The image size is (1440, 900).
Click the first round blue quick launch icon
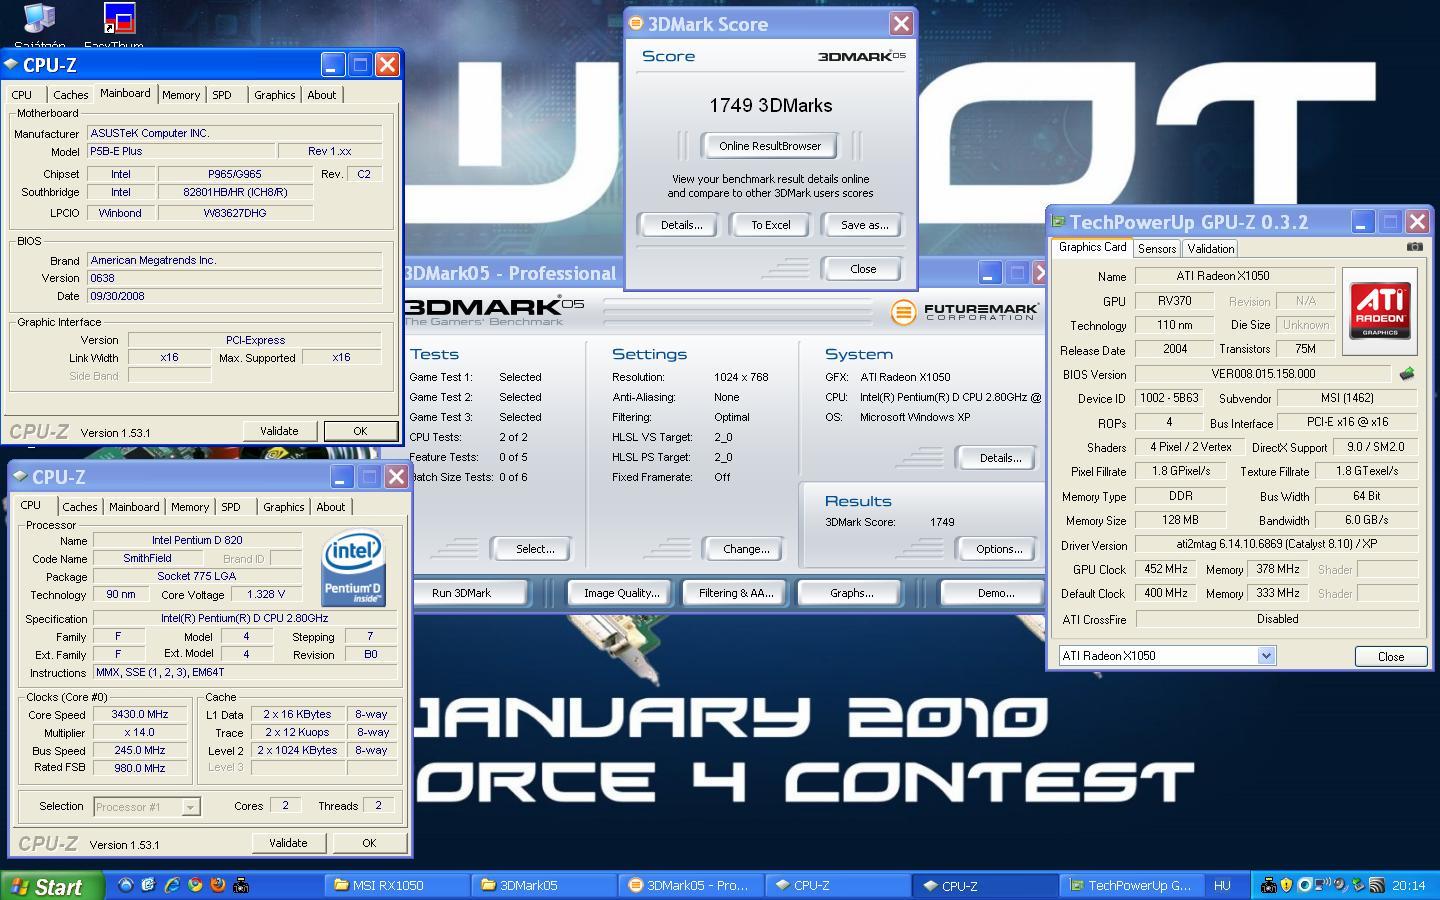point(126,885)
